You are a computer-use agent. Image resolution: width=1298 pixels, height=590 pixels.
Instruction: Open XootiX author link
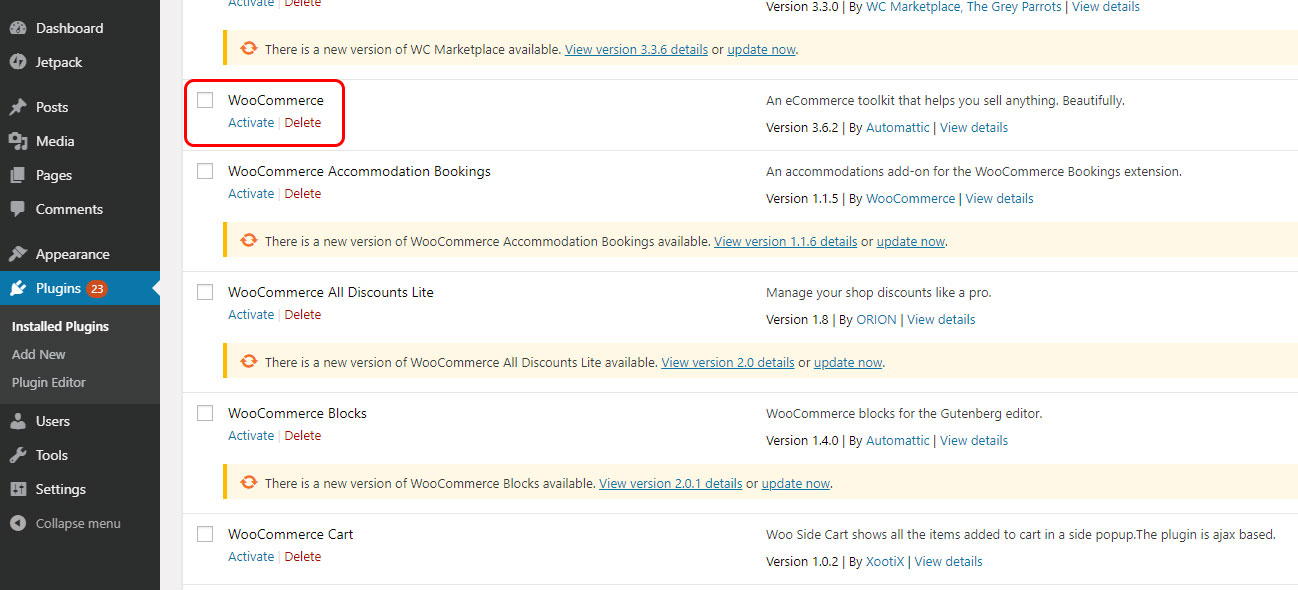pos(885,562)
